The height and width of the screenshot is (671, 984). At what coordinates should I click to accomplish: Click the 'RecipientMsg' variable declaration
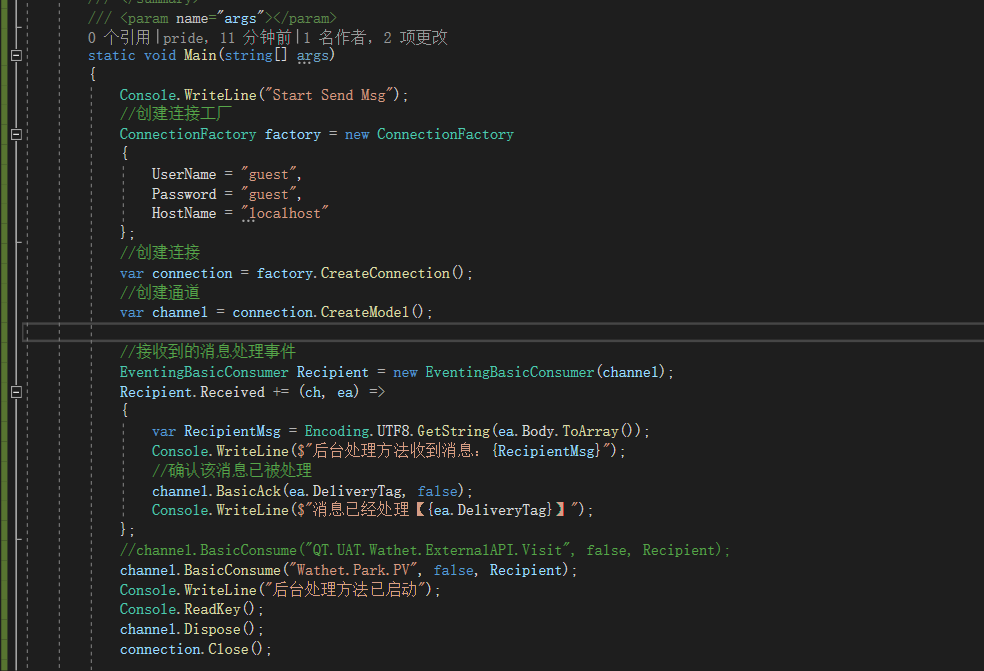[232, 431]
